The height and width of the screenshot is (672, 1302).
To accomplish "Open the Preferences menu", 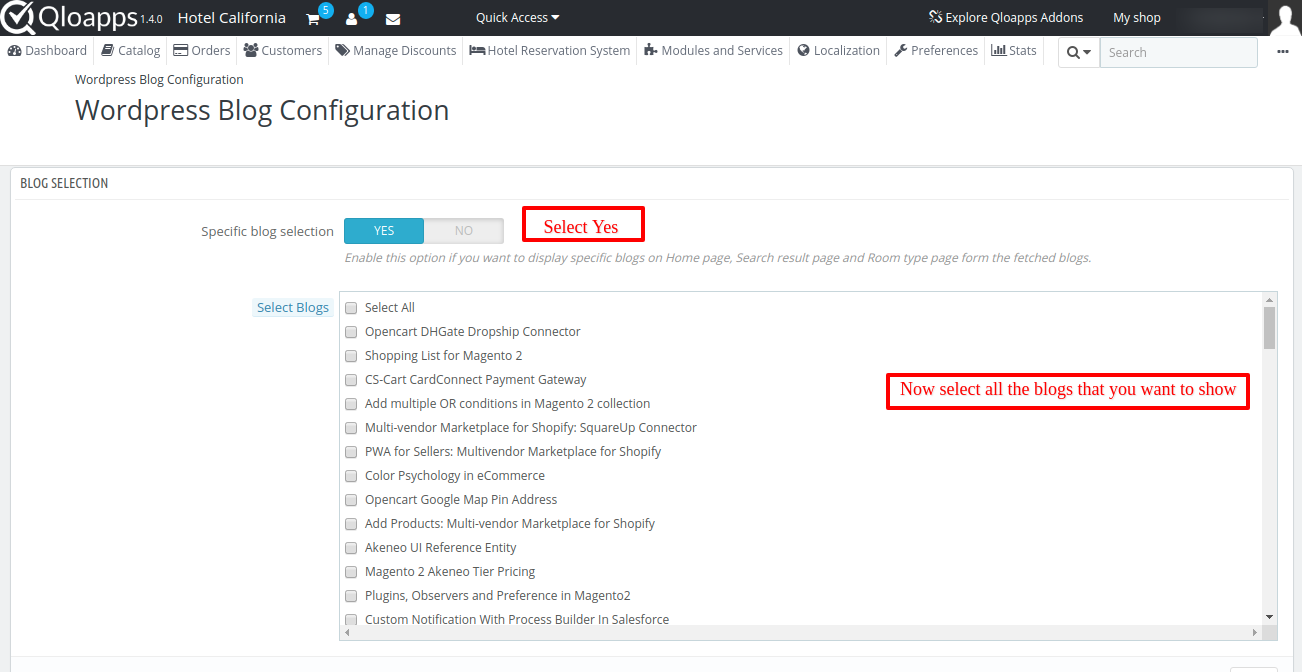I will pos(936,50).
